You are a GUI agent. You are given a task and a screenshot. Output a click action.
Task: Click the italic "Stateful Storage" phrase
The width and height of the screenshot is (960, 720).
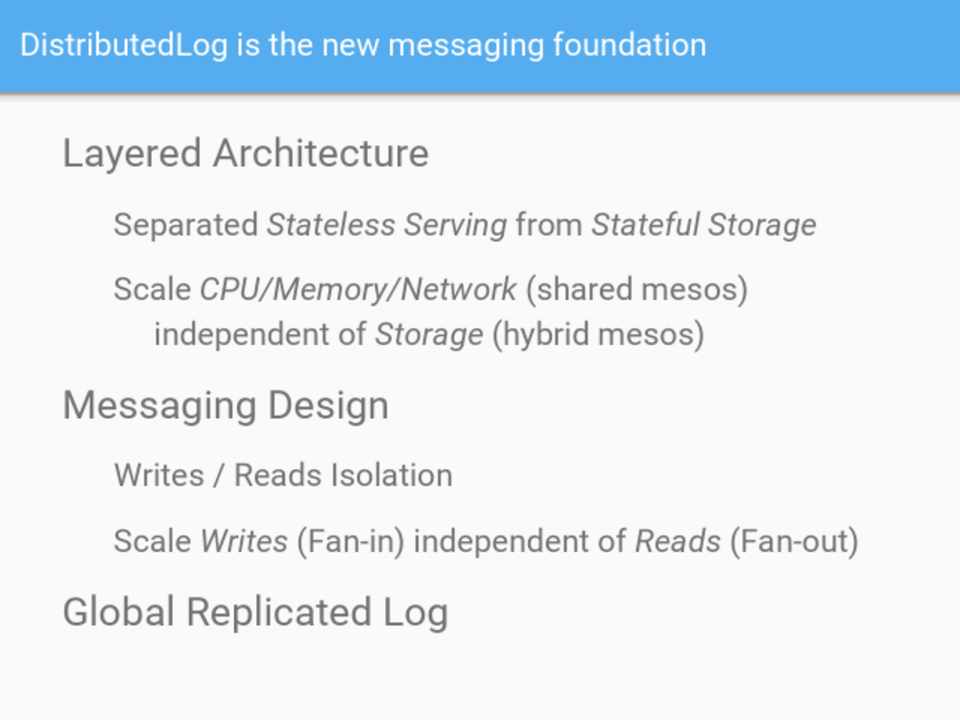[703, 225]
